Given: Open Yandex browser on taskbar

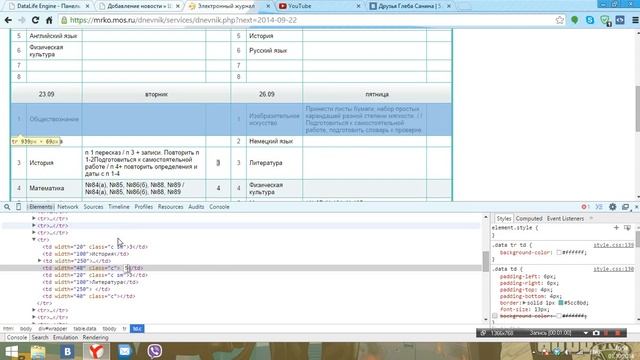Looking at the screenshot, I should [x=96, y=351].
